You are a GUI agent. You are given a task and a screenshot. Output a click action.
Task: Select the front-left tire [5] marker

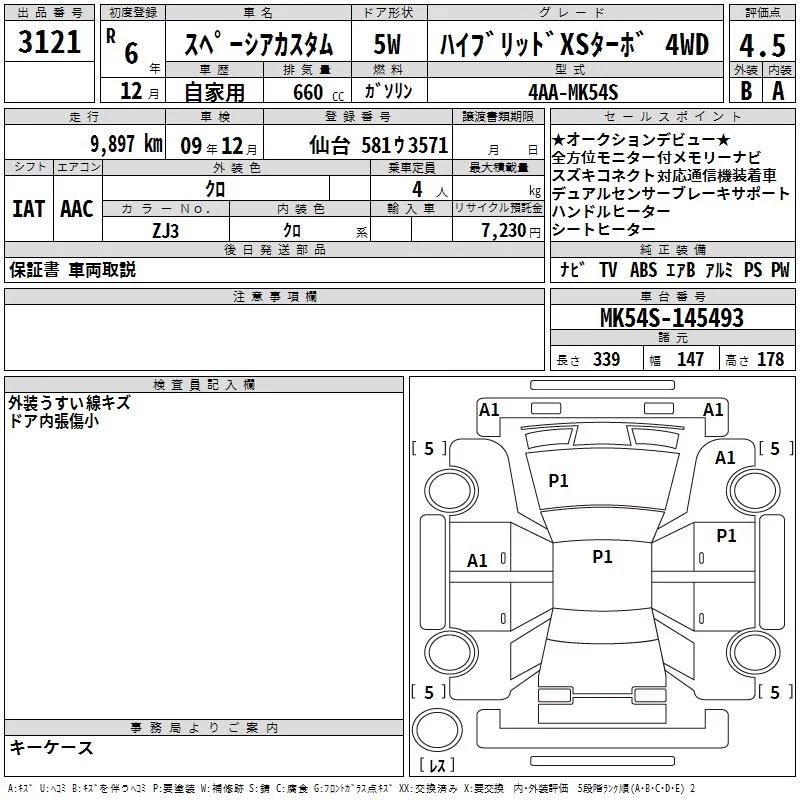(429, 449)
